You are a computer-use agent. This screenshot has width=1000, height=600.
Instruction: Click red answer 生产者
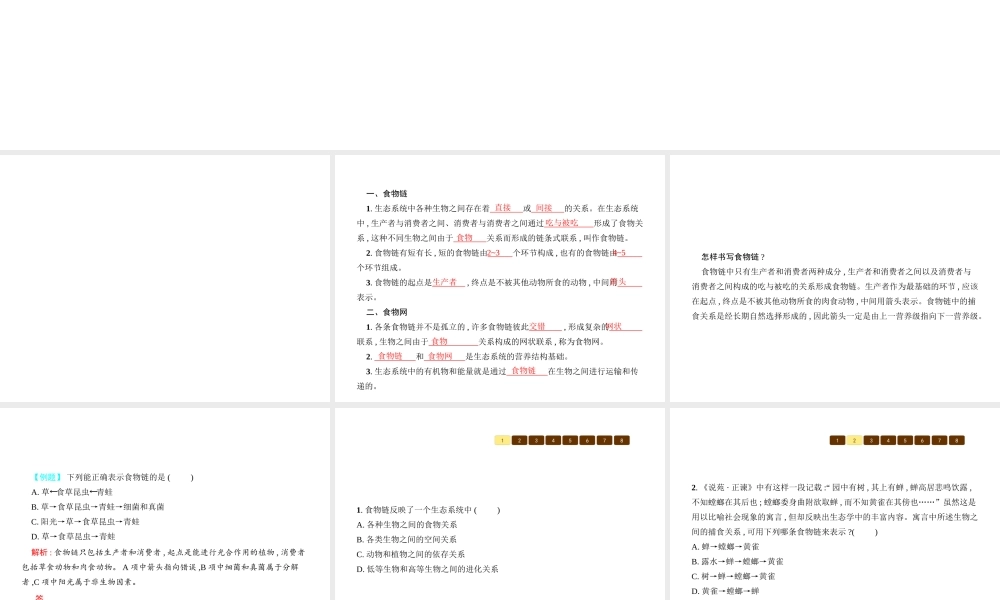pyautogui.click(x=445, y=282)
